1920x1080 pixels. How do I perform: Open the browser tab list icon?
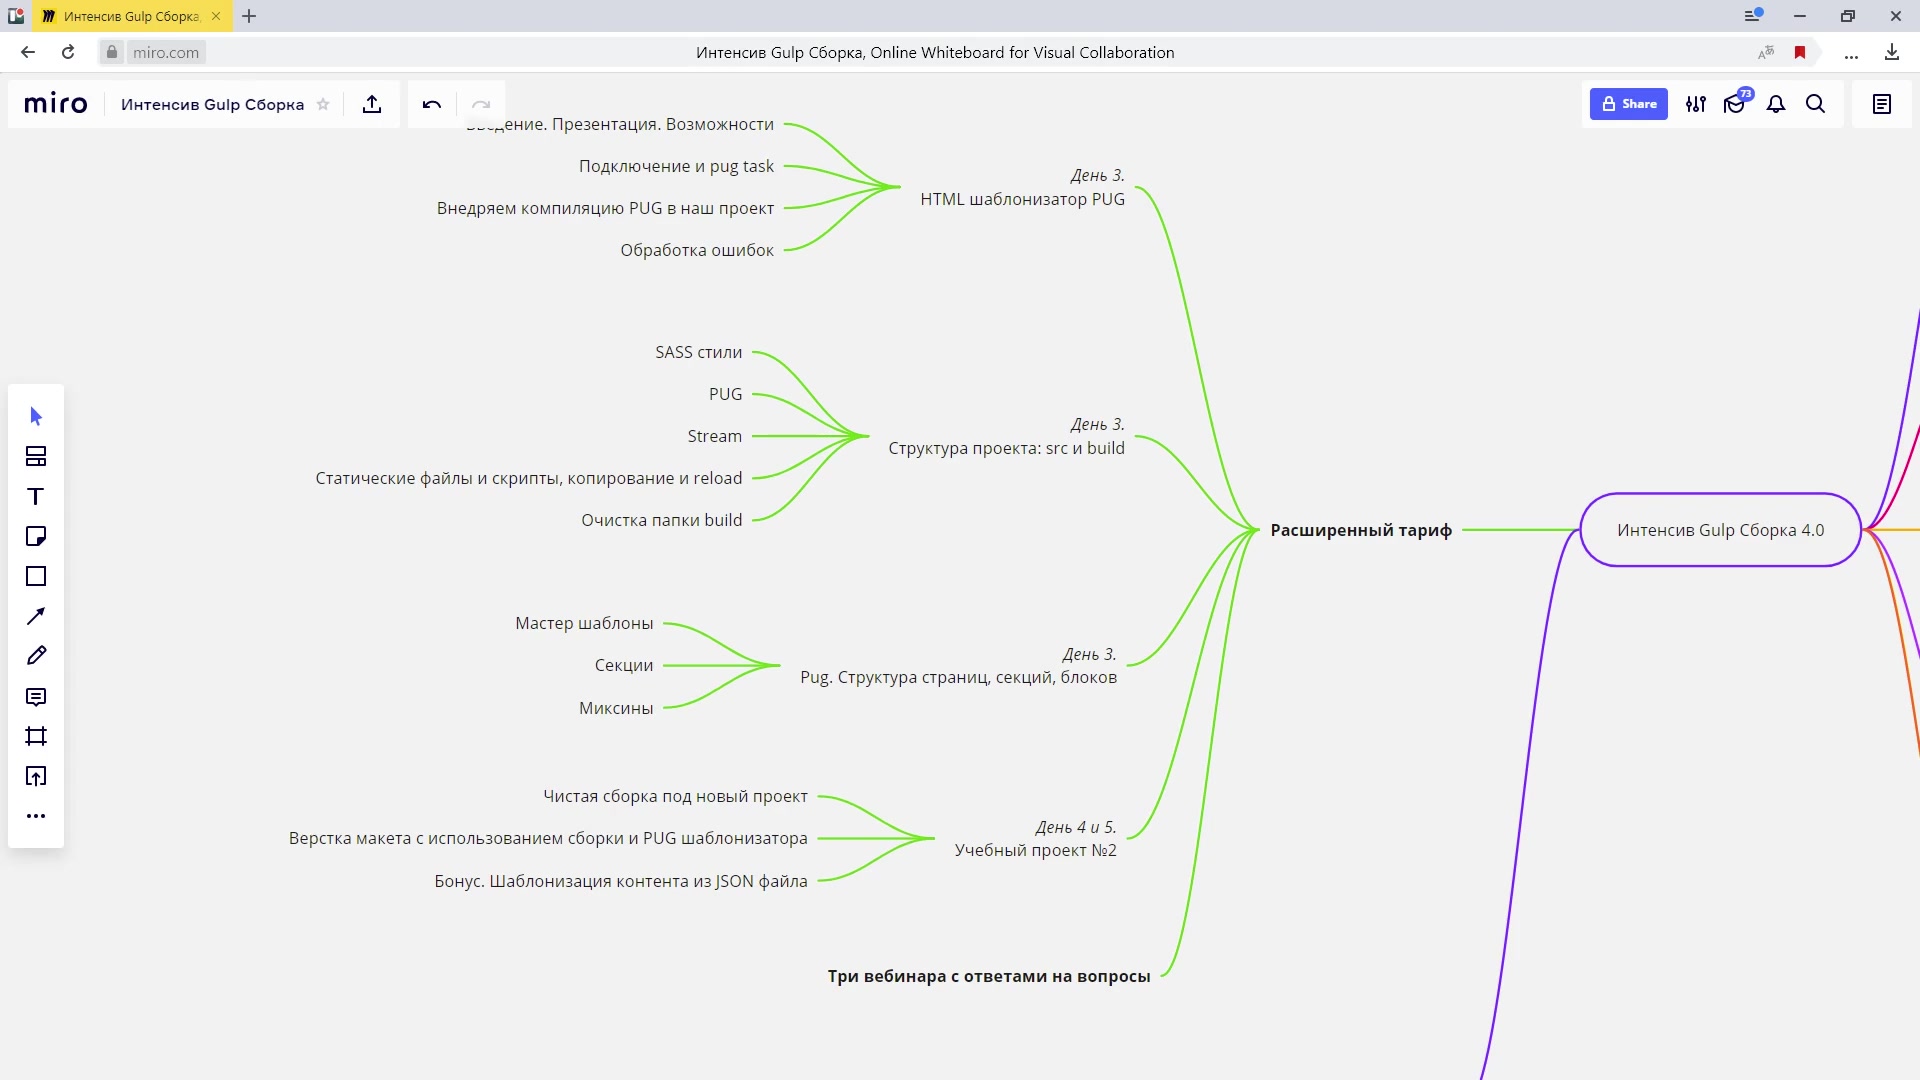click(1753, 16)
